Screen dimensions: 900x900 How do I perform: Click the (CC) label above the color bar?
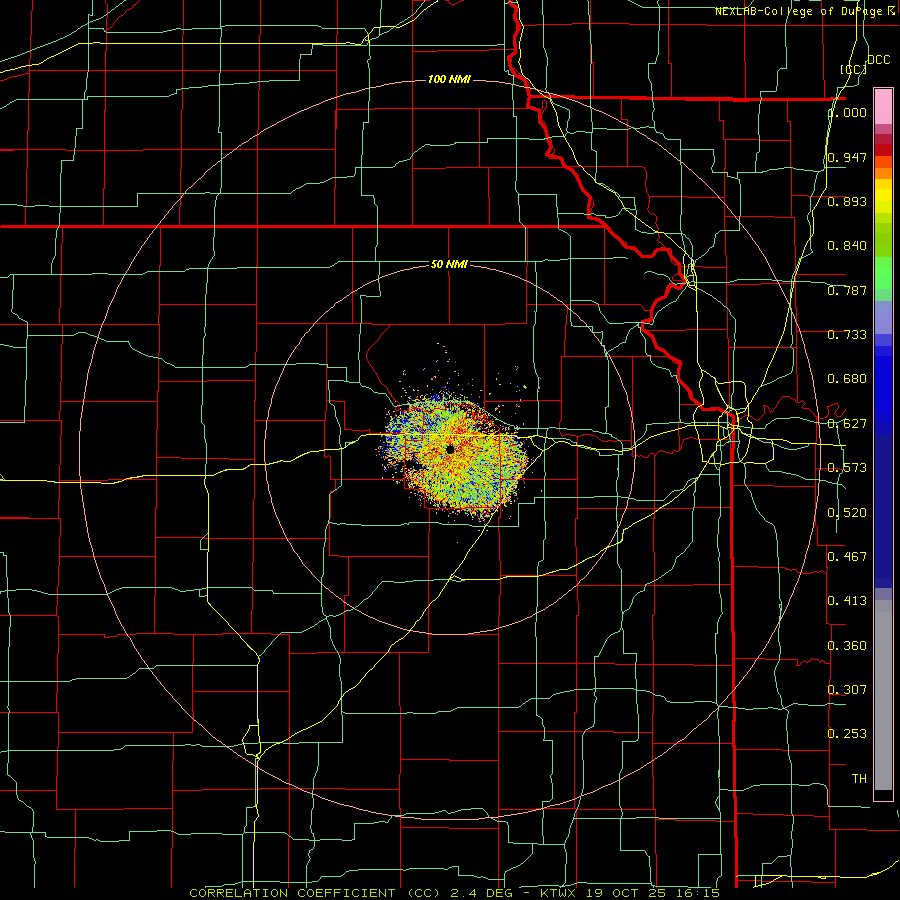tap(854, 69)
